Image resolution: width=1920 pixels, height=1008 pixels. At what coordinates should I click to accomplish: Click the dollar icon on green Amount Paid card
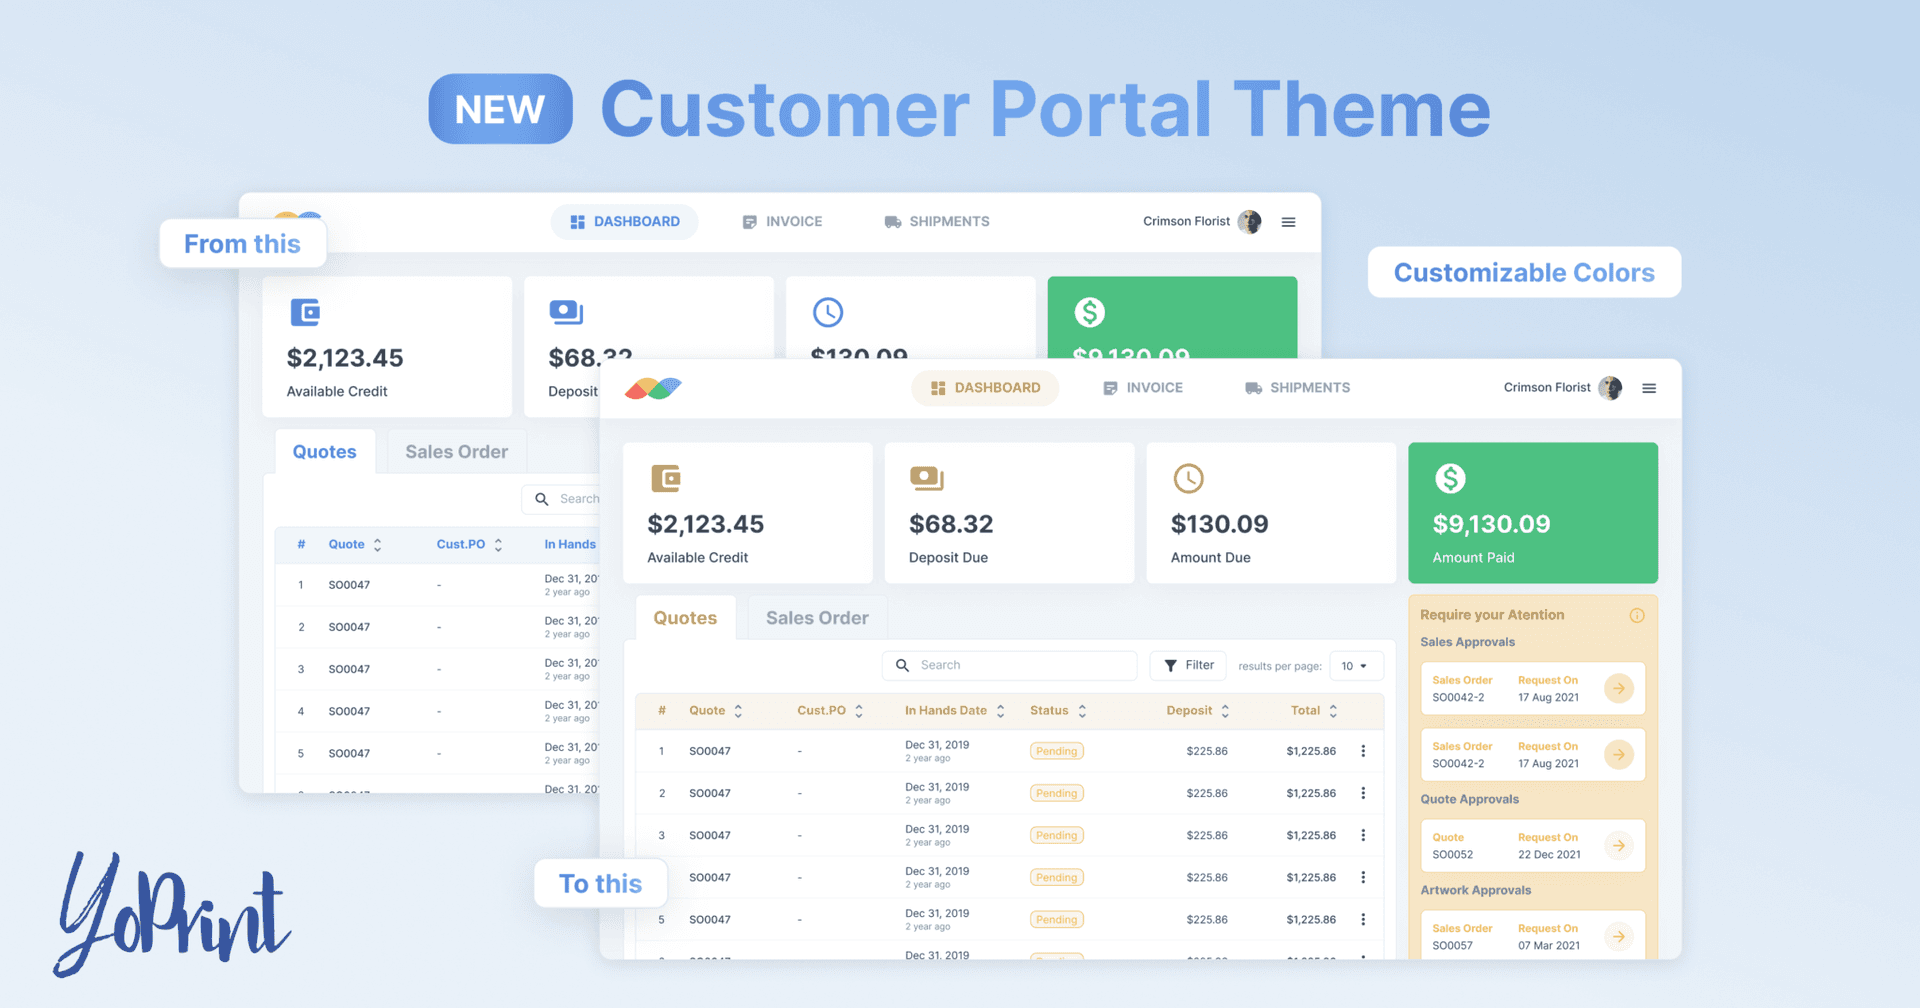[1451, 478]
